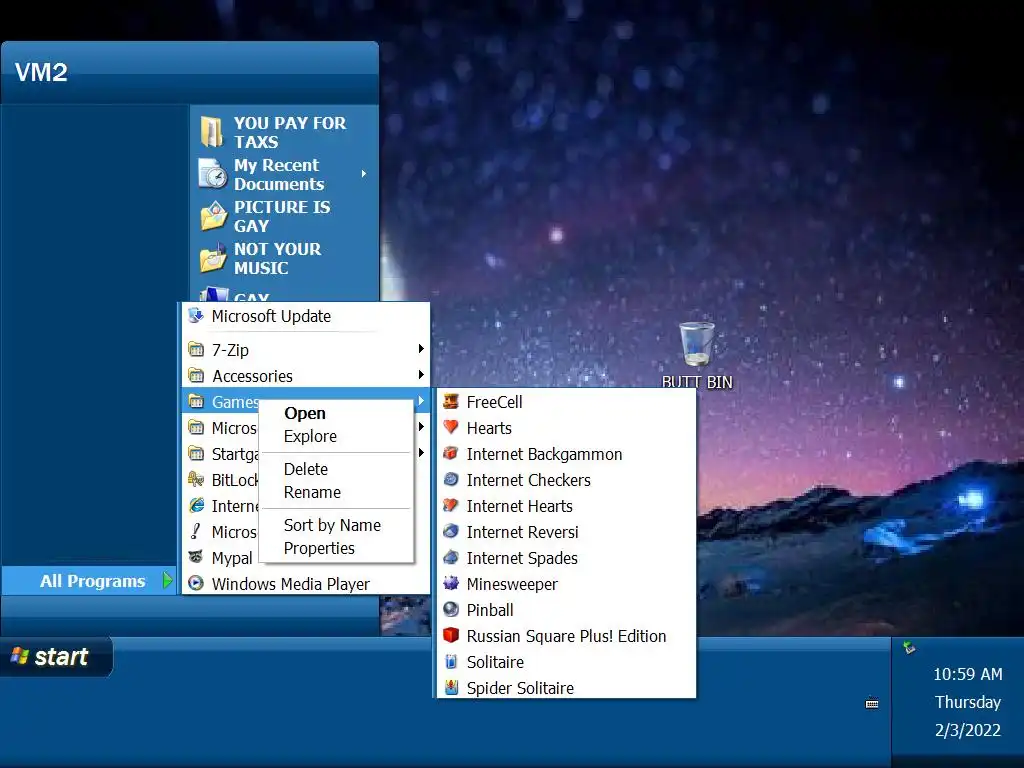This screenshot has width=1024, height=768.
Task: Expand My Recent Documents submenu arrow
Action: [x=364, y=174]
